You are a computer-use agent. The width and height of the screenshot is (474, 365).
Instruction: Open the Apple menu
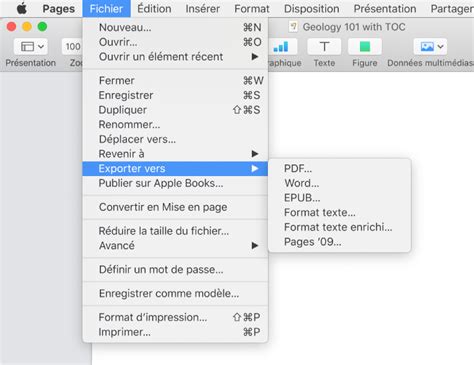[x=22, y=9]
